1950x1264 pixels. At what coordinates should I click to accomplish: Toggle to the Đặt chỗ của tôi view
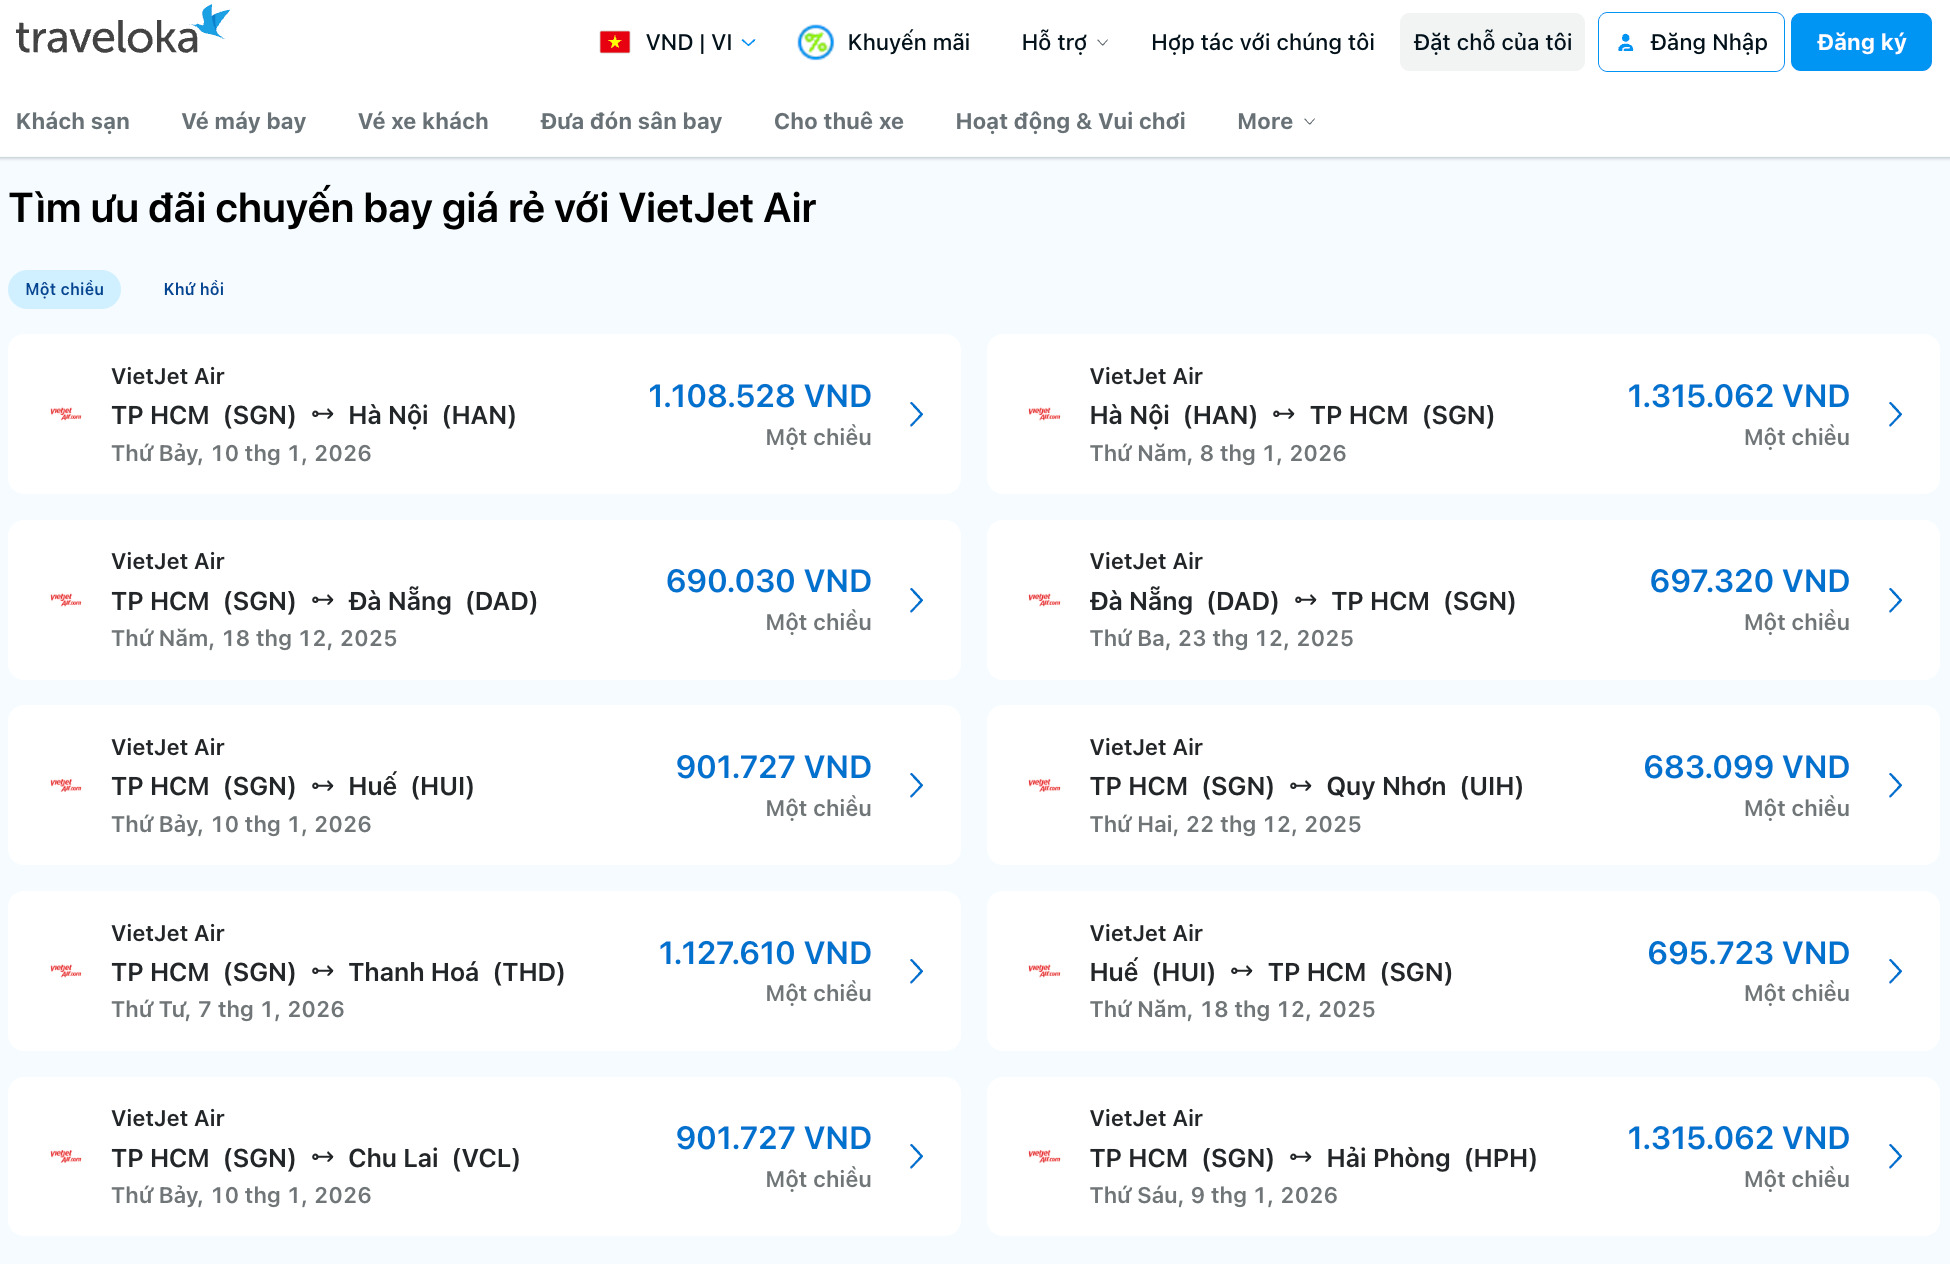click(x=1492, y=41)
